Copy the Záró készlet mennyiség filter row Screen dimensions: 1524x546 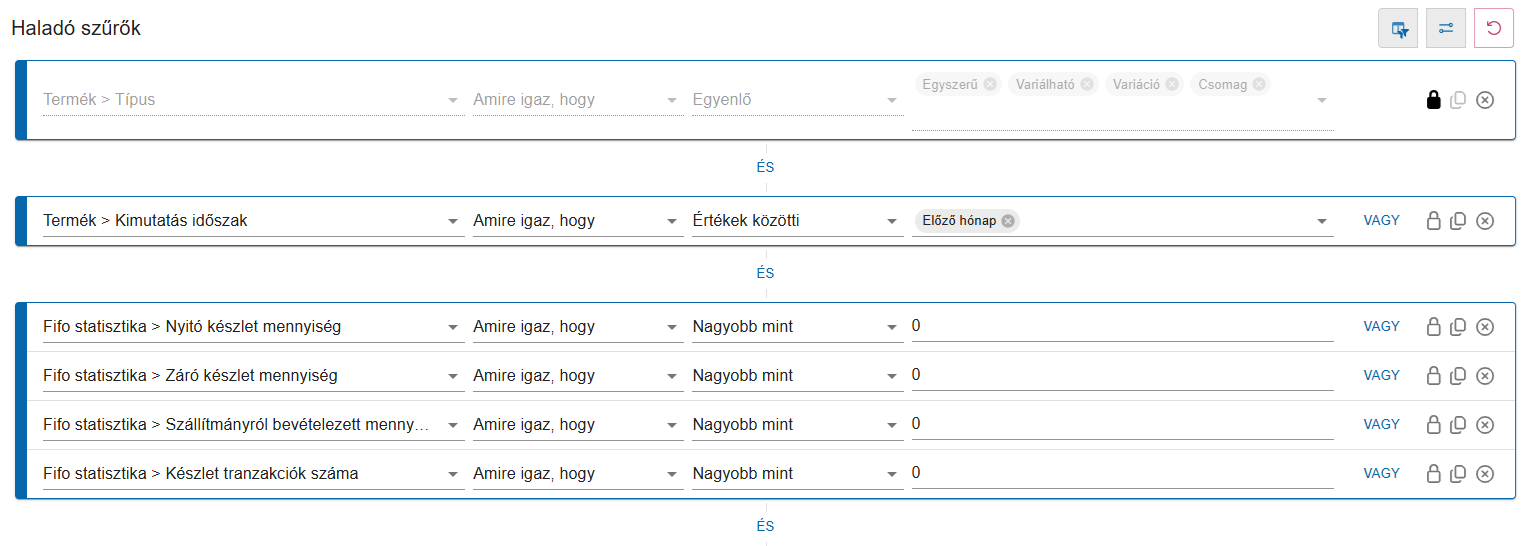click(x=1458, y=376)
